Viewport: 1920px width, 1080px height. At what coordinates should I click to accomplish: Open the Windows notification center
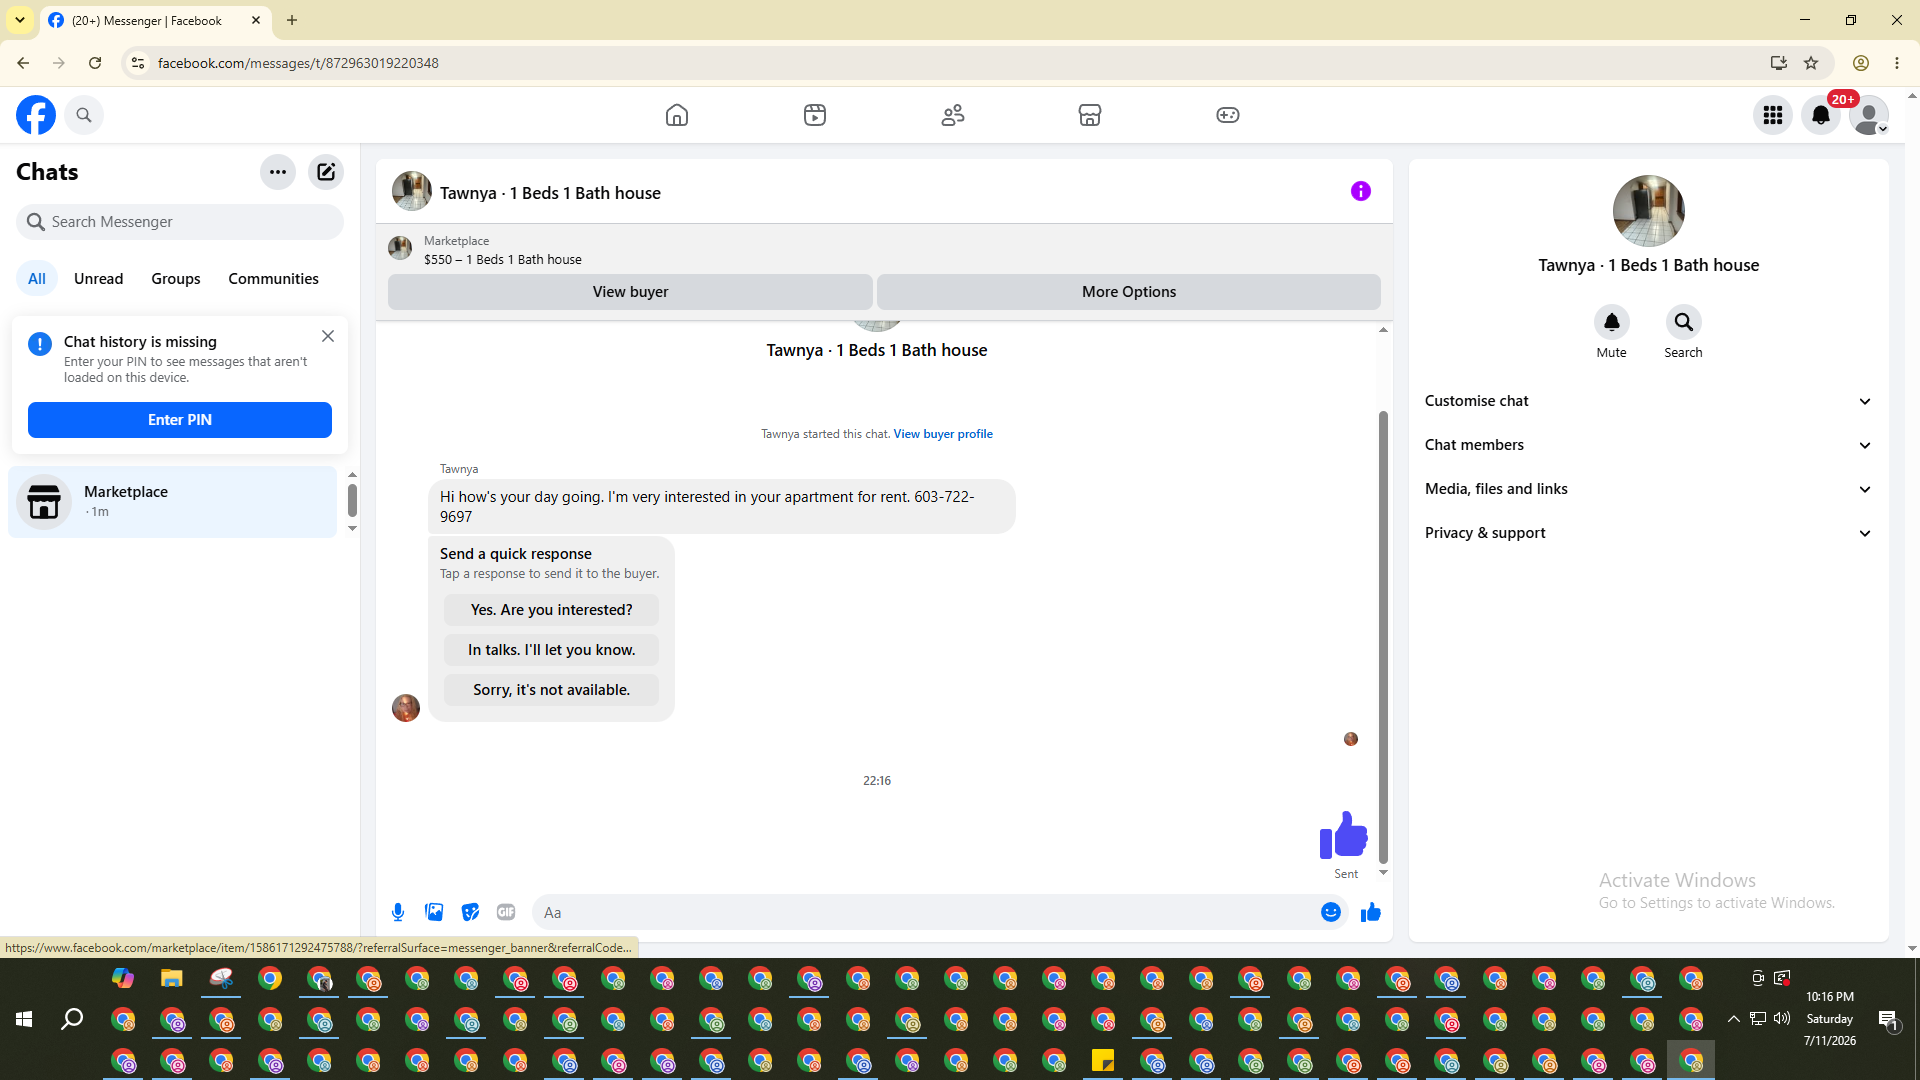(1888, 1019)
